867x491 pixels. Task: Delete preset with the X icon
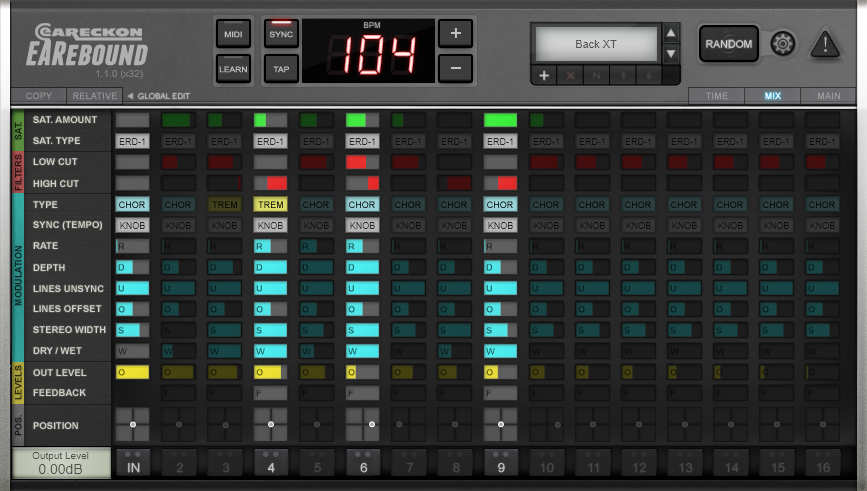[571, 75]
